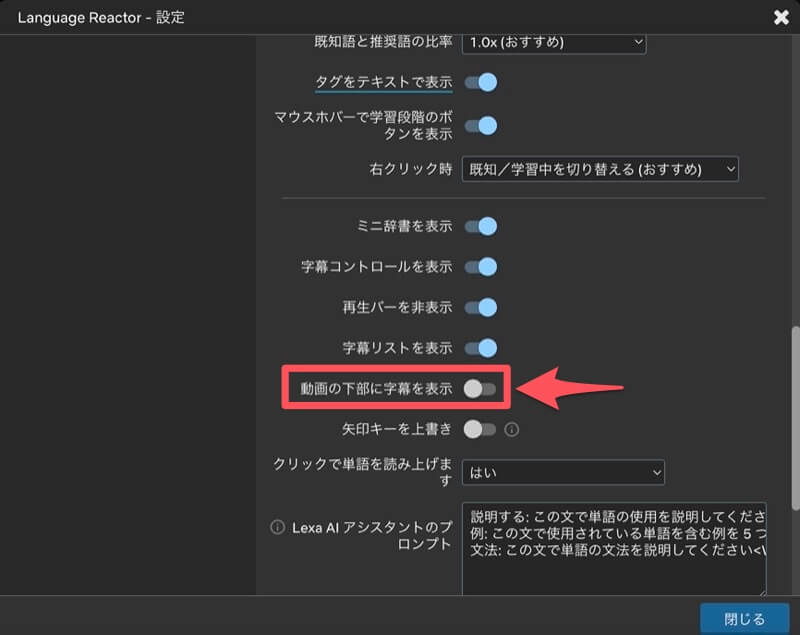Image resolution: width=800 pixels, height=635 pixels.
Task: Click info icon next to Lexa AI prompt label
Action: tap(277, 527)
